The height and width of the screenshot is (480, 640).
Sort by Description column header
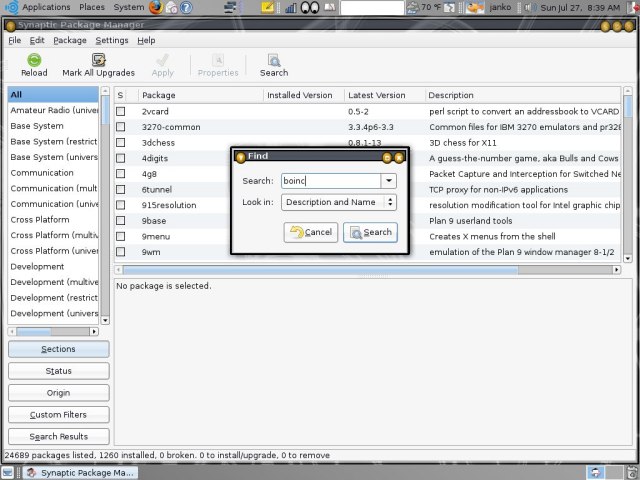(522, 95)
